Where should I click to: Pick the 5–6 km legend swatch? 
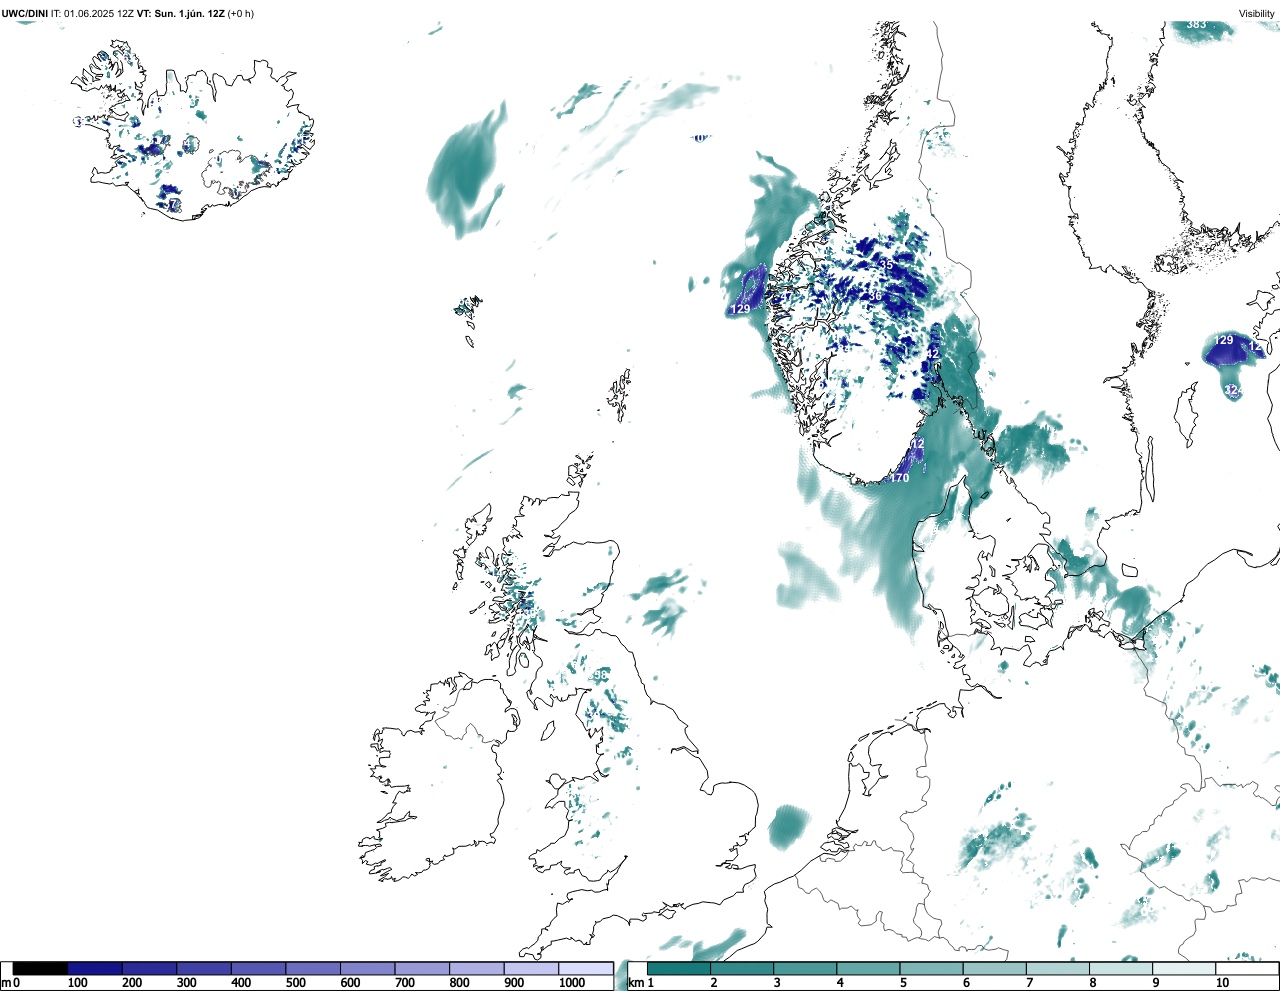(931, 968)
